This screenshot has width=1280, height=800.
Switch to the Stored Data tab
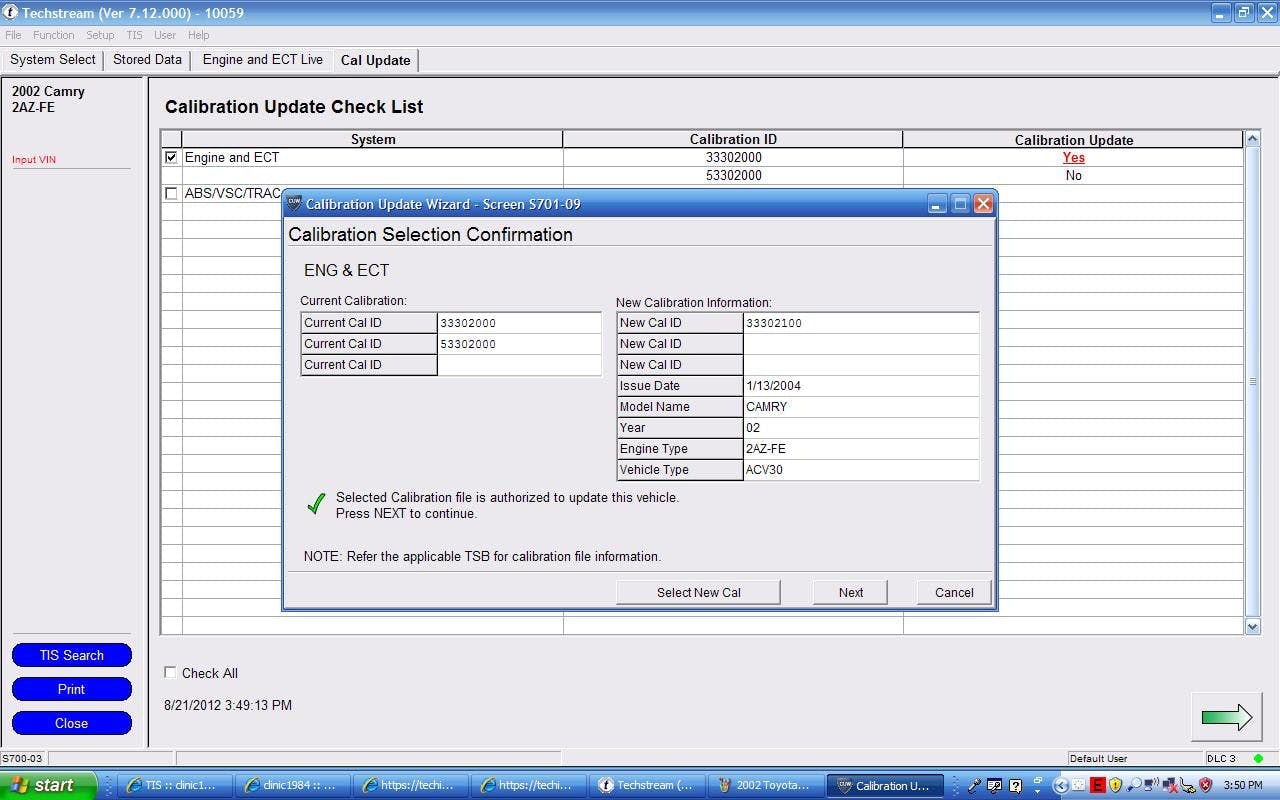[146, 59]
